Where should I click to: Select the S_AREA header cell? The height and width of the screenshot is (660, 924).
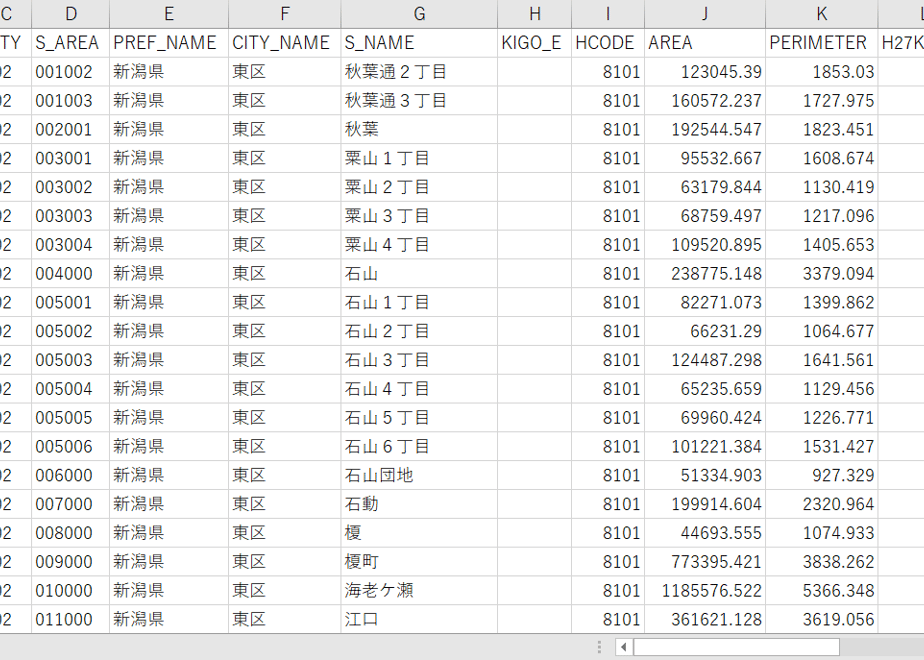[x=71, y=43]
